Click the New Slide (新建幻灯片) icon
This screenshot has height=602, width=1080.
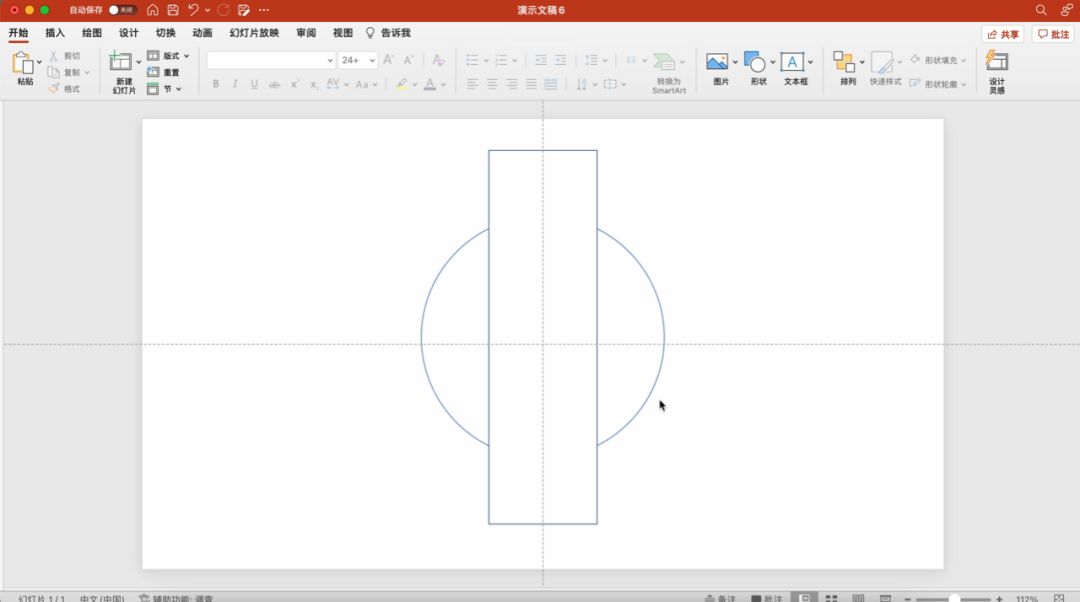(x=121, y=61)
